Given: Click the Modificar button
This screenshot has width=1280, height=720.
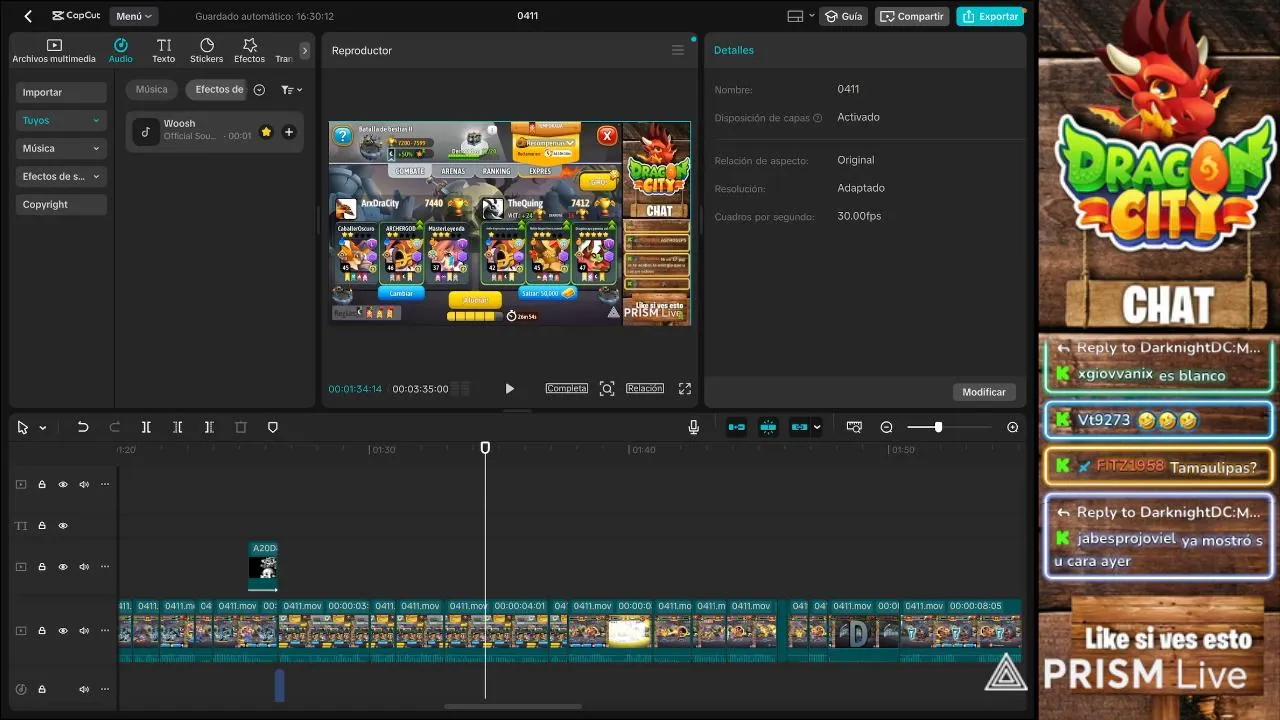Looking at the screenshot, I should (984, 392).
